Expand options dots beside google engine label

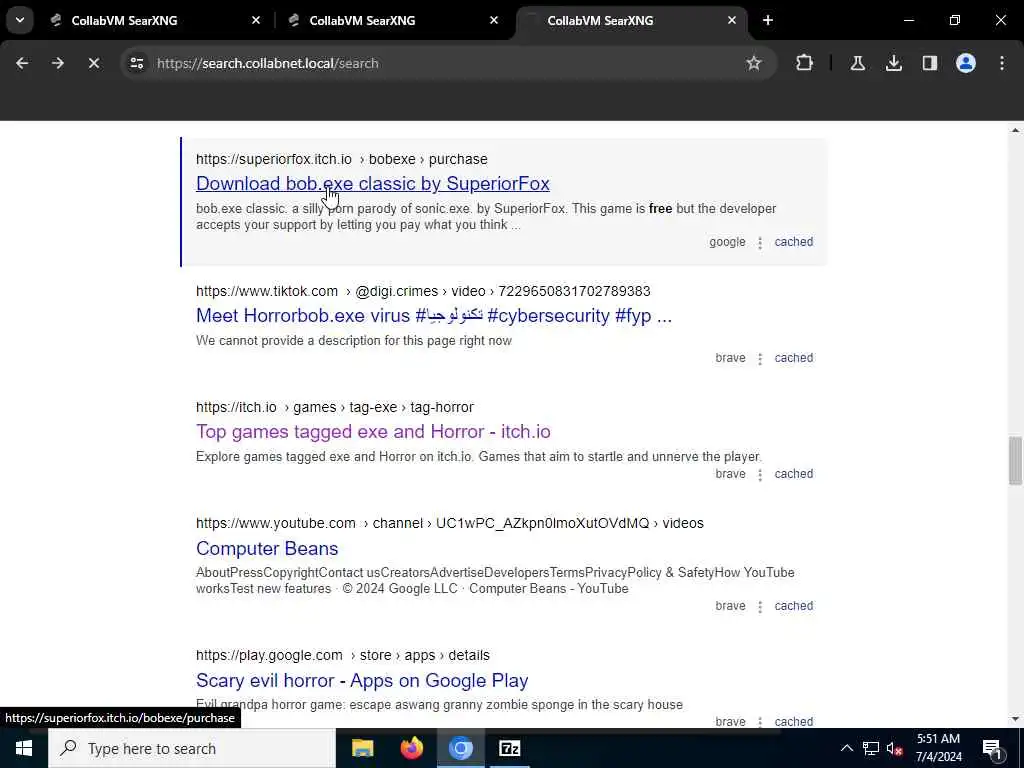coord(760,243)
